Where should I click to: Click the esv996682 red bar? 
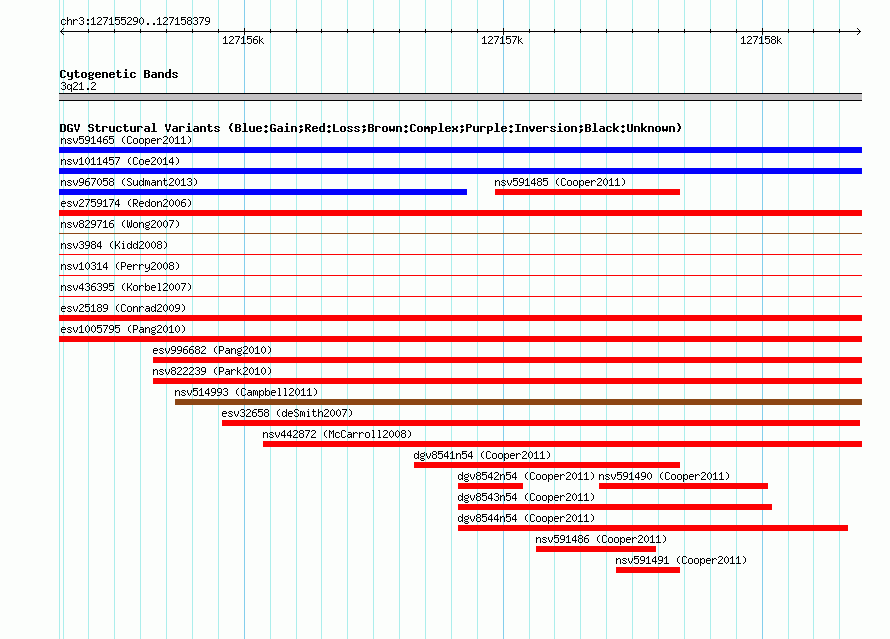(507, 360)
